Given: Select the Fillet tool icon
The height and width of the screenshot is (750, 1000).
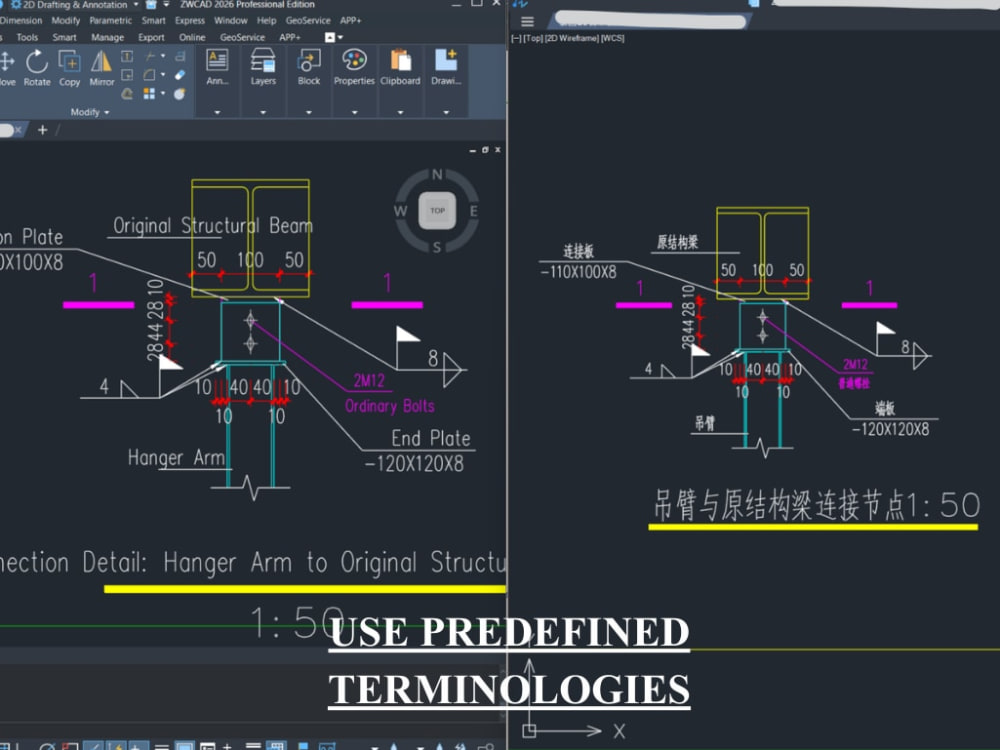Looking at the screenshot, I should click(x=150, y=75).
